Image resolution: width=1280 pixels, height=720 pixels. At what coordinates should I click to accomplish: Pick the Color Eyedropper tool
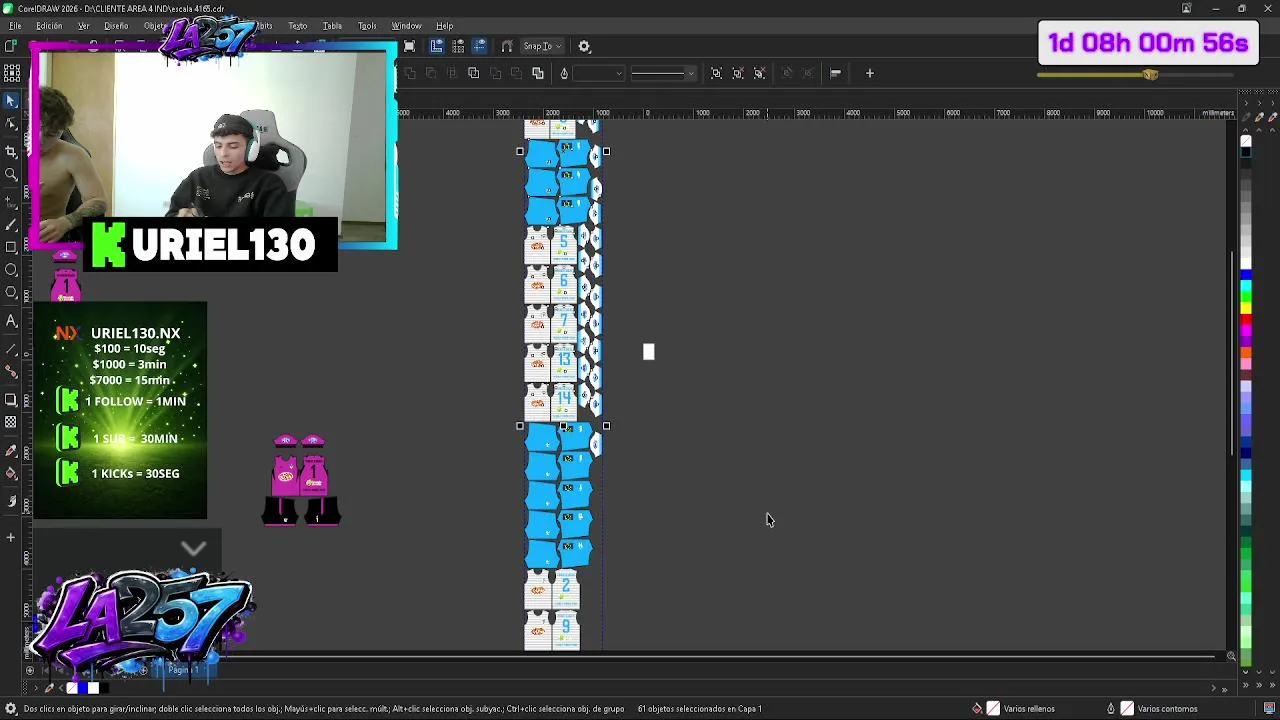(x=11, y=451)
